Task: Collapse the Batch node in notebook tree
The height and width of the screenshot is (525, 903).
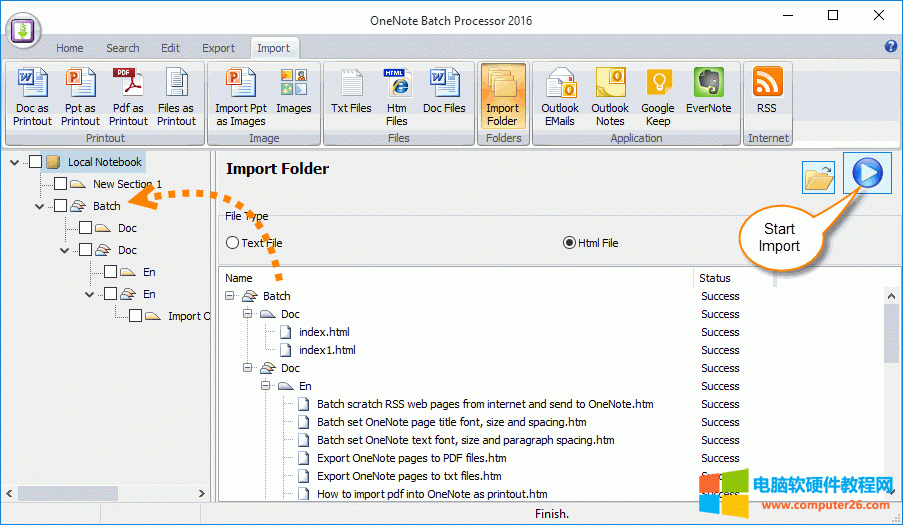Action: [x=40, y=206]
